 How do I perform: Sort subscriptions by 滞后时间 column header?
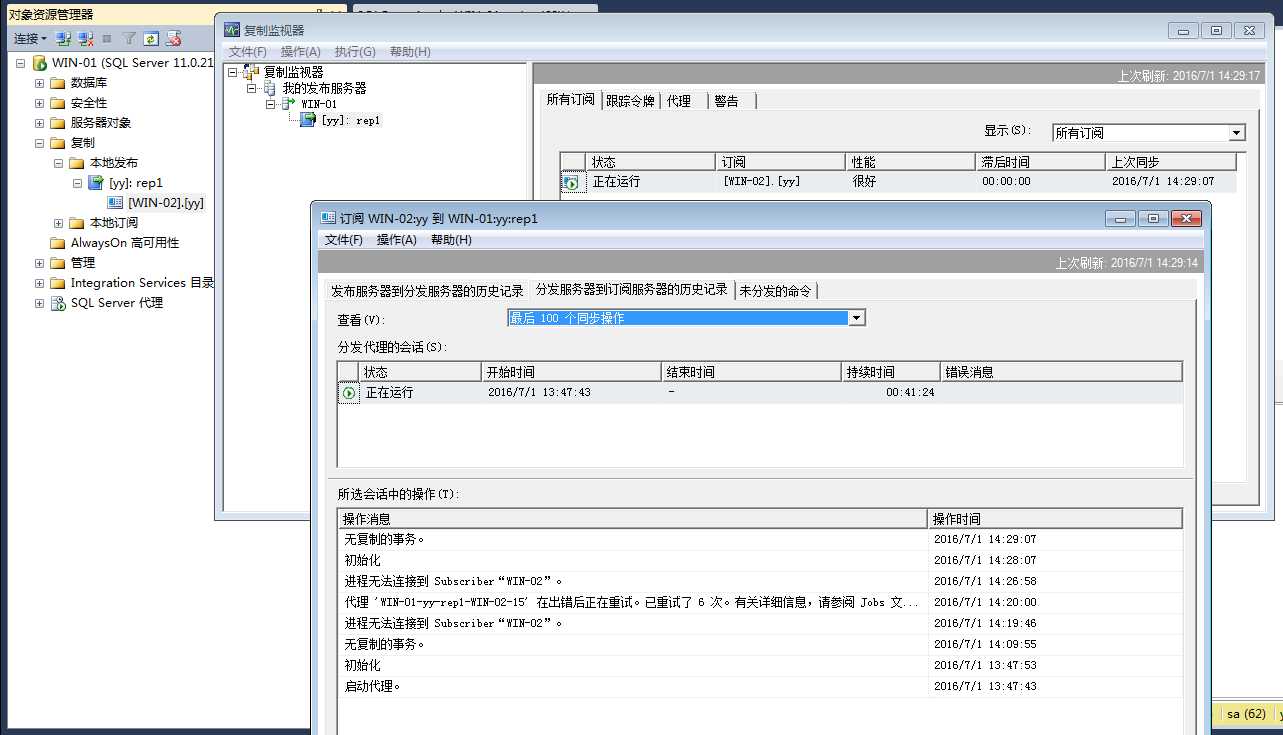pyautogui.click(x=1040, y=162)
